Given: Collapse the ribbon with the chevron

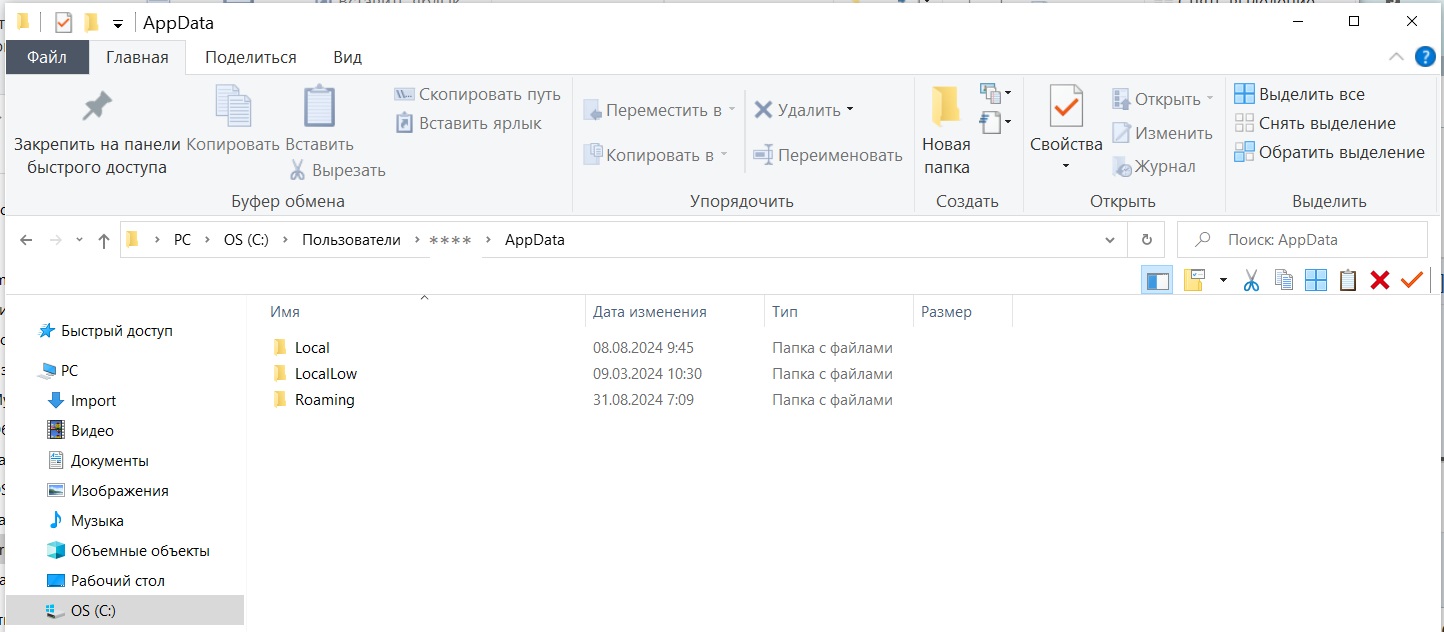Looking at the screenshot, I should click(1396, 57).
